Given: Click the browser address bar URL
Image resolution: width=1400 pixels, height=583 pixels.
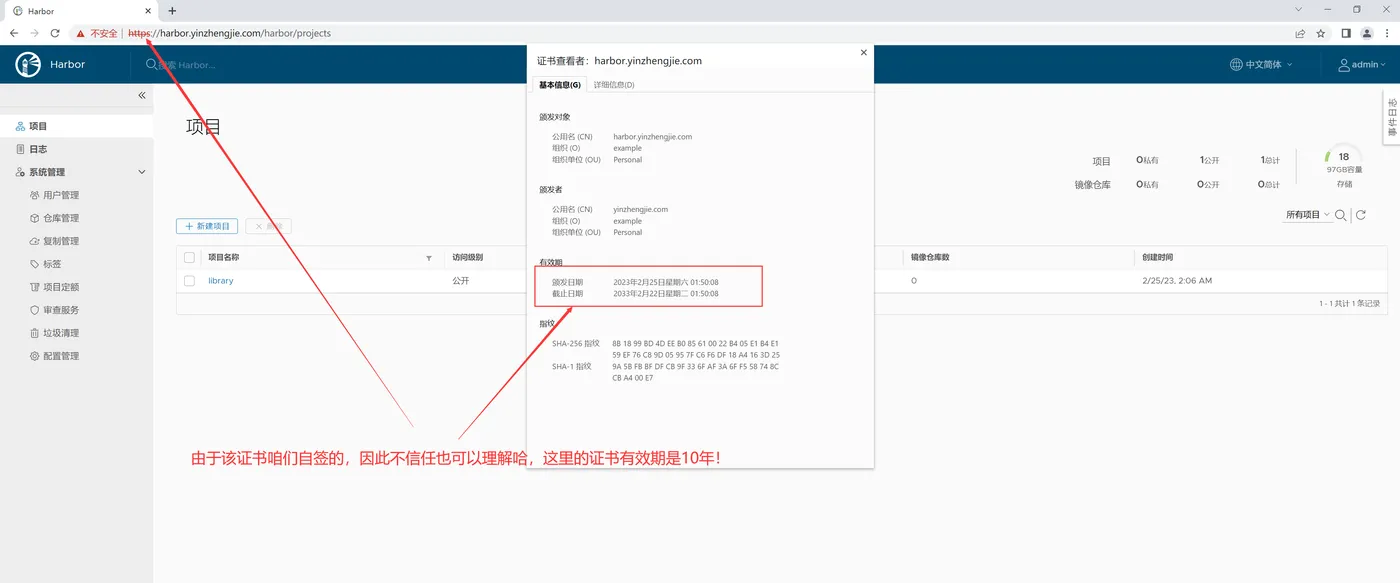Looking at the screenshot, I should 230,33.
